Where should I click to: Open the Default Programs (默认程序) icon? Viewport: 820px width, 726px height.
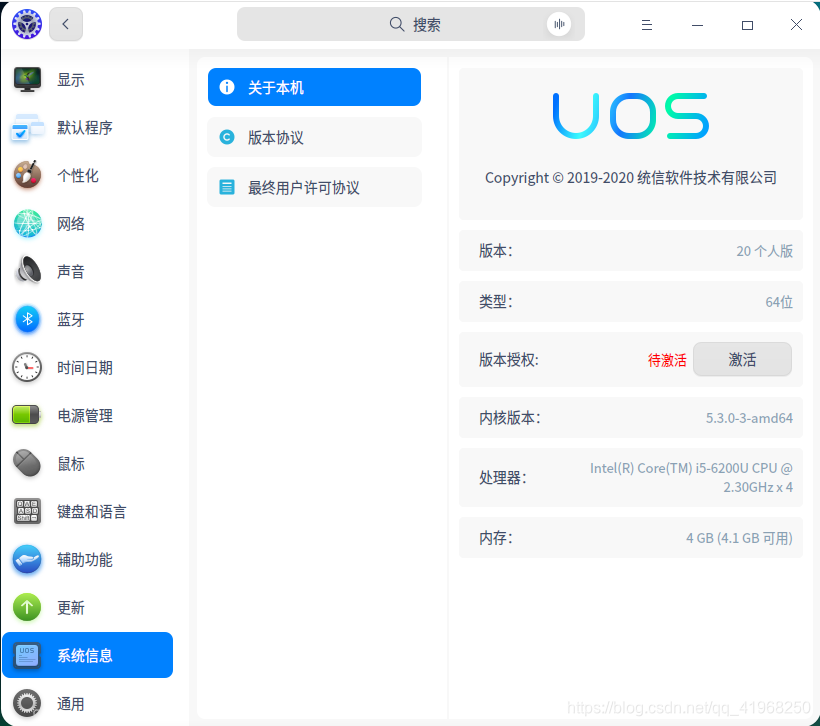pyautogui.click(x=27, y=128)
